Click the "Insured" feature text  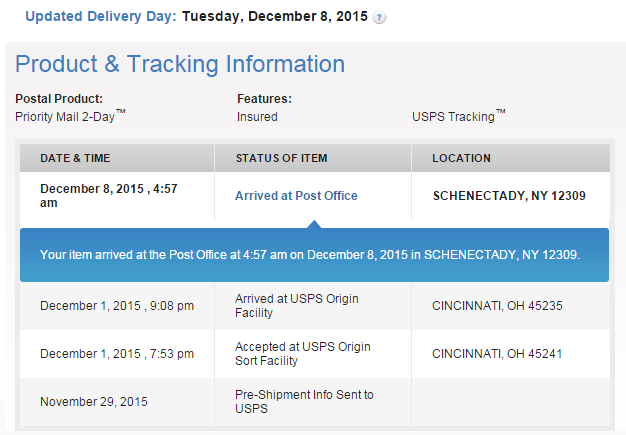[257, 116]
